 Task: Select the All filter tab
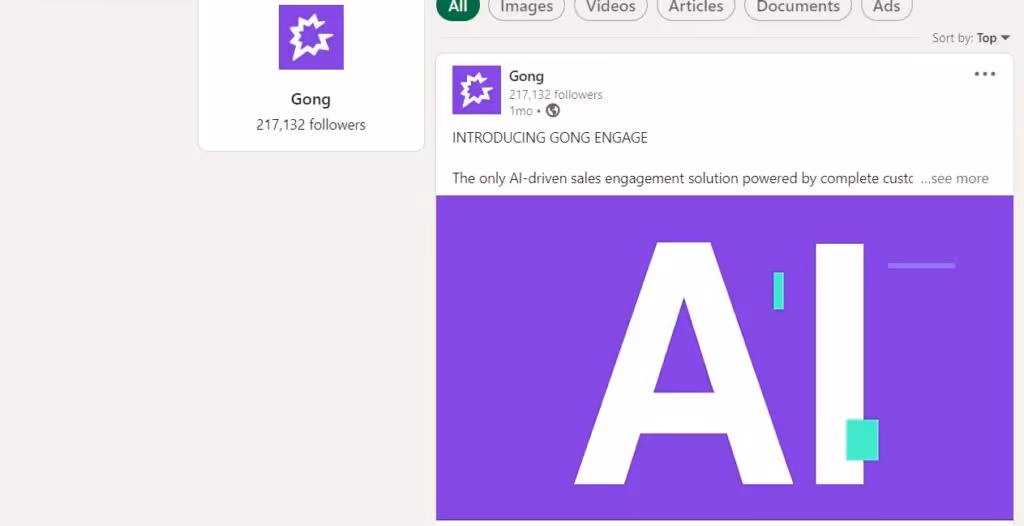coord(458,7)
